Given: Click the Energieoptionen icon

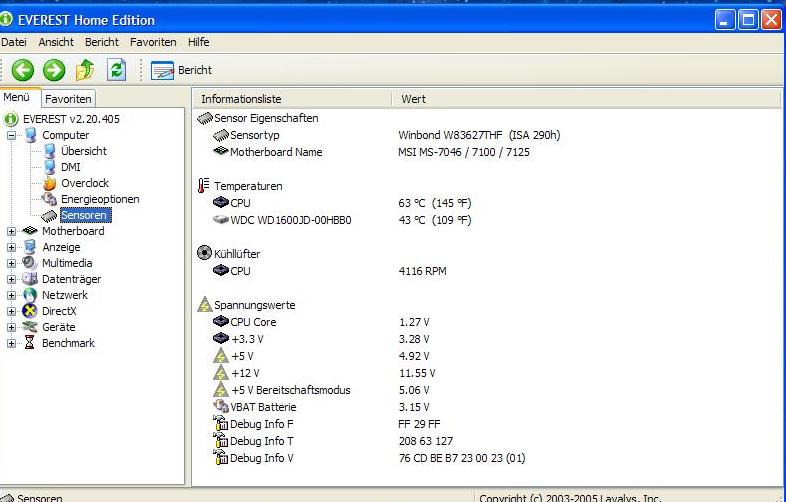Looking at the screenshot, I should coord(49,199).
